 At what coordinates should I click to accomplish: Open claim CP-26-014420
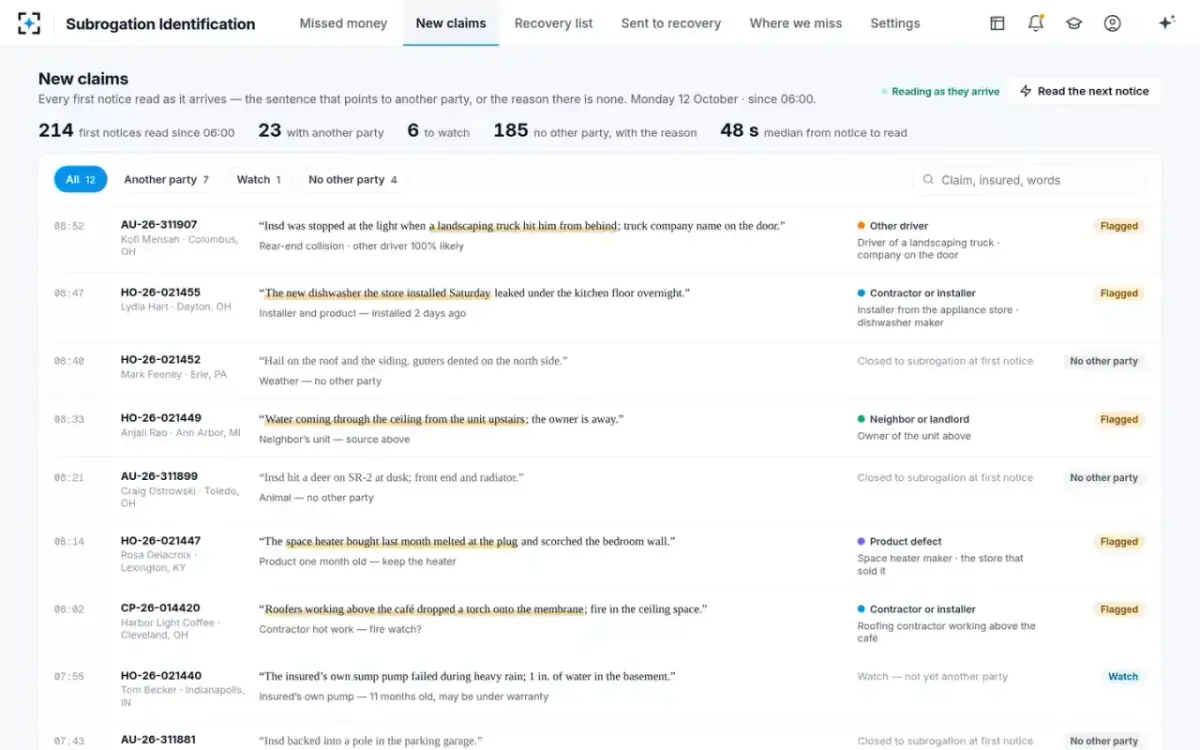pos(160,608)
